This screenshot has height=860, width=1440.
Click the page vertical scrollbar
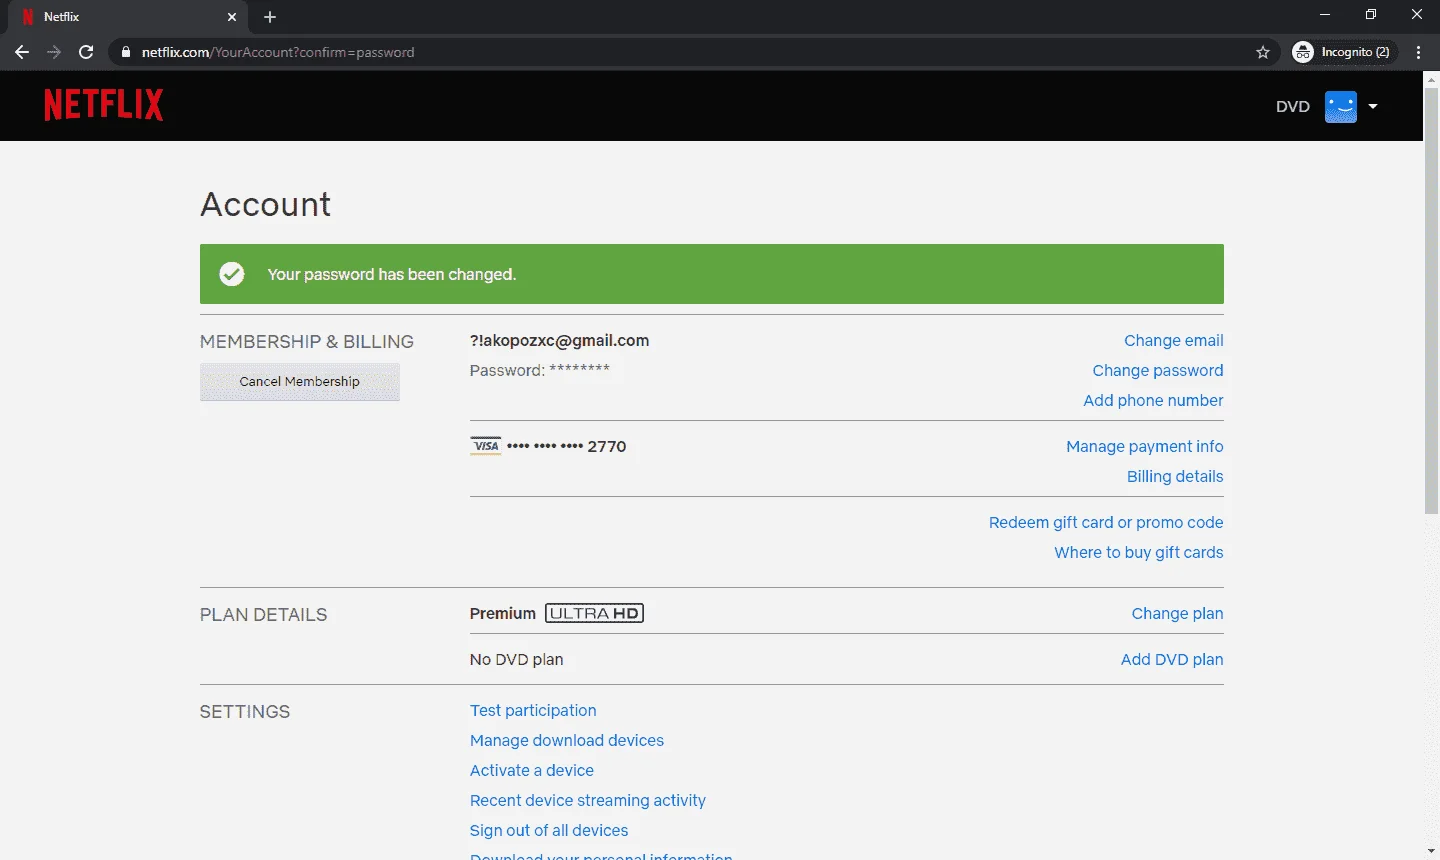pyautogui.click(x=1431, y=300)
